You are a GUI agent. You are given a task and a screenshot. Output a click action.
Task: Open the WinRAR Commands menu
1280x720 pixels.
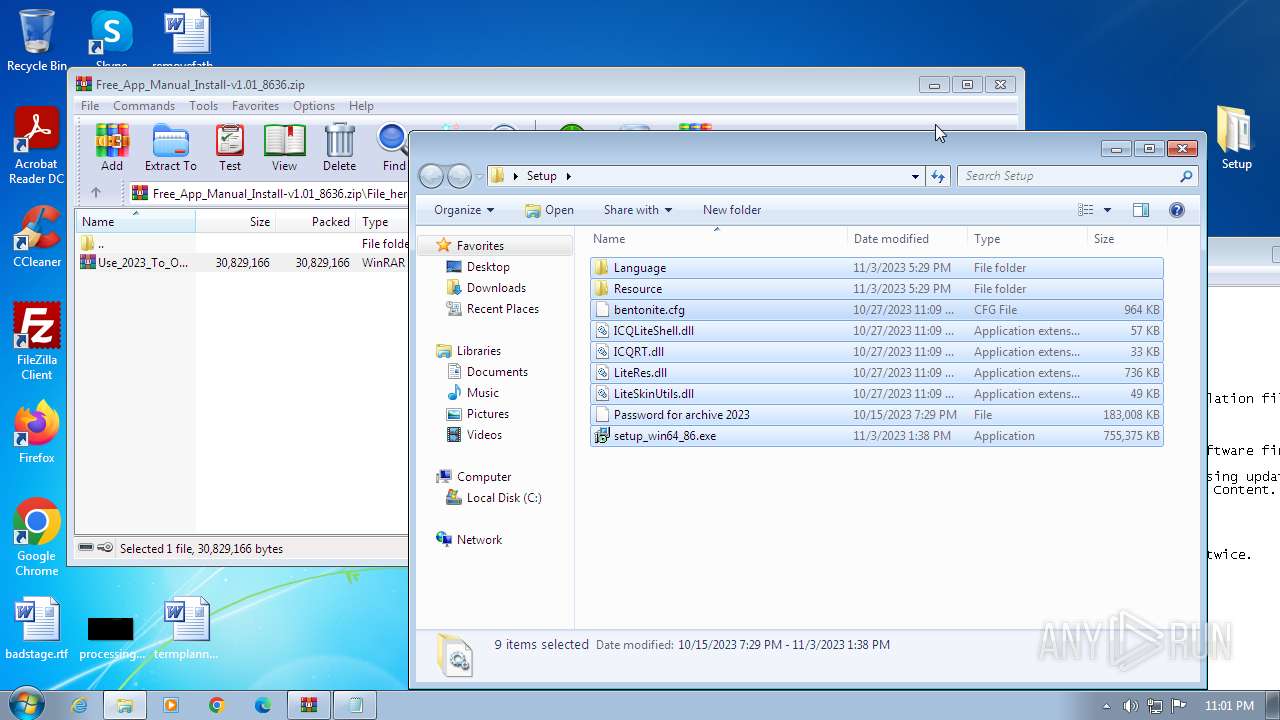click(144, 106)
